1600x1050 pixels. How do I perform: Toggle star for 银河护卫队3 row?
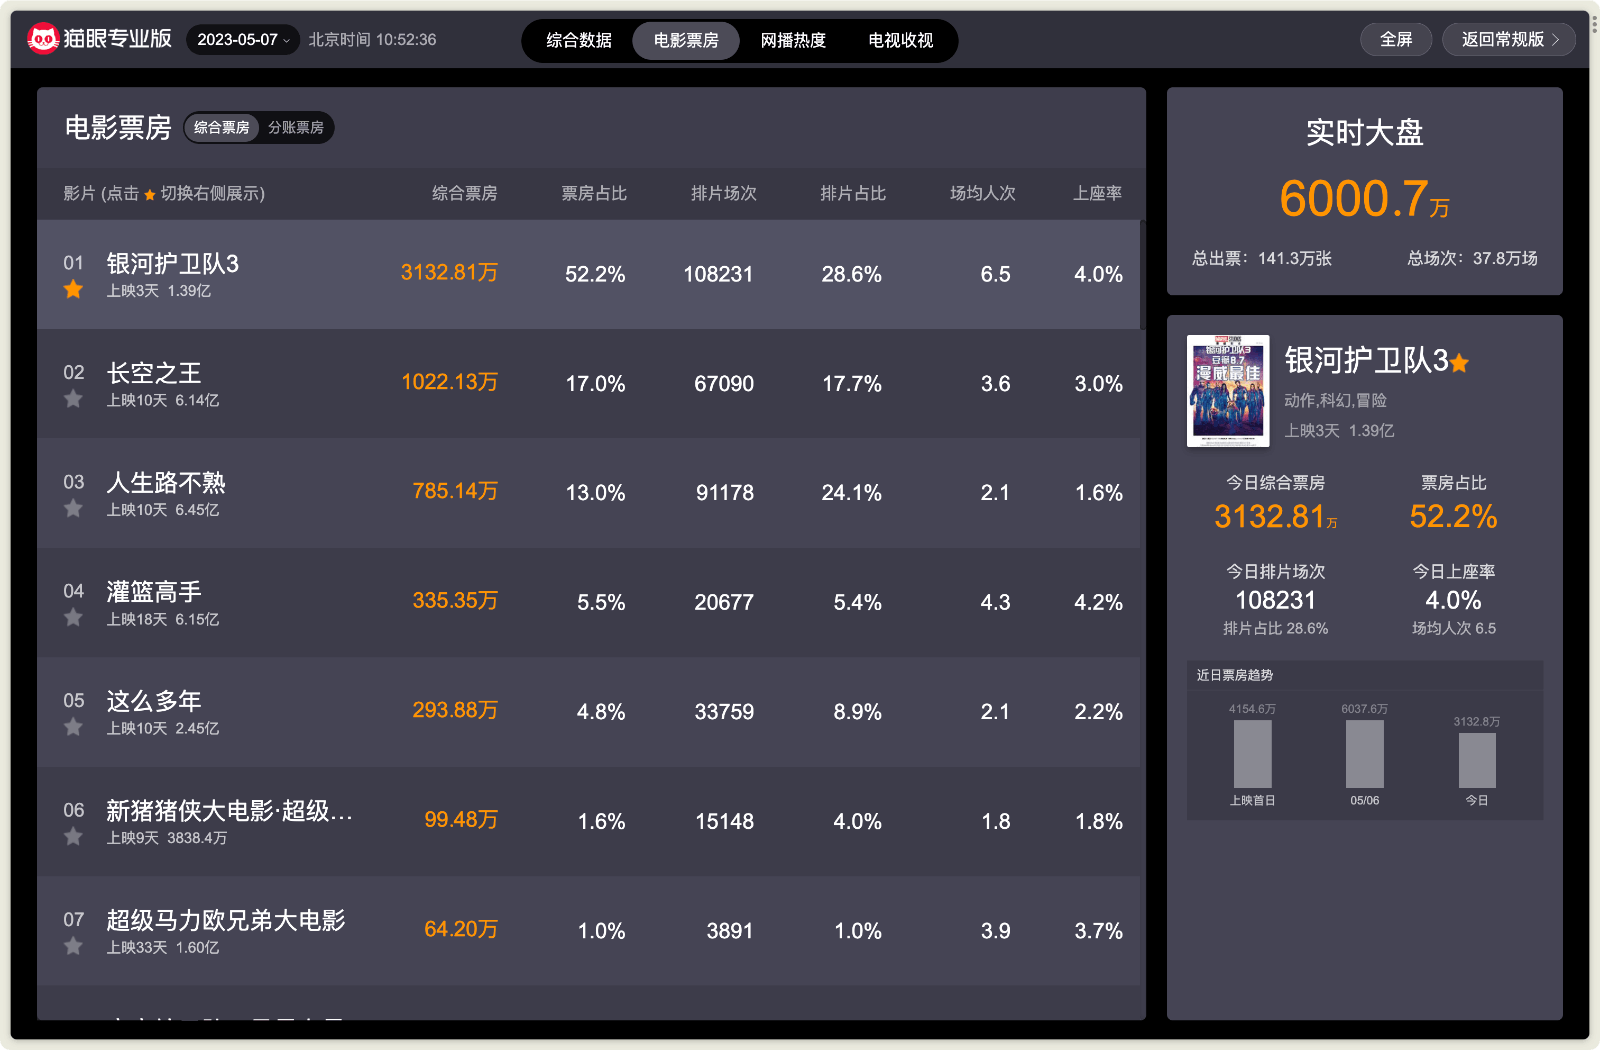tap(73, 290)
